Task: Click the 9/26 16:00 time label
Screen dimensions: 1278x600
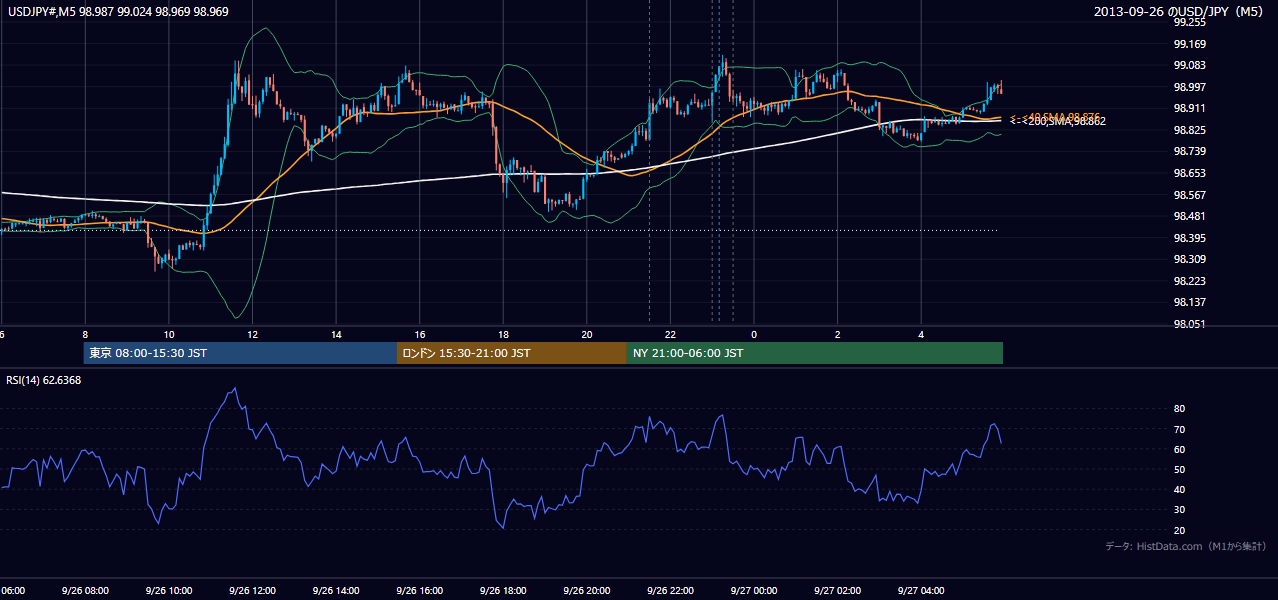Action: point(419,591)
